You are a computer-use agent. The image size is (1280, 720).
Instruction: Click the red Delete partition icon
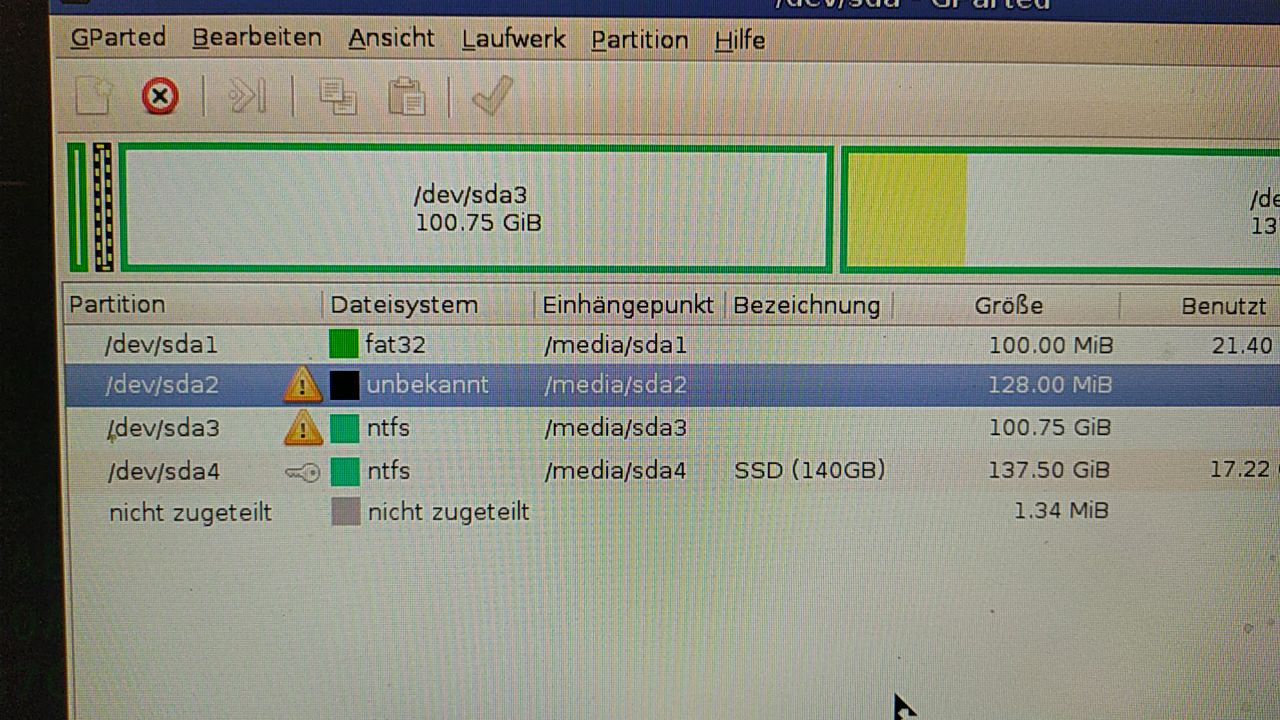pos(160,97)
